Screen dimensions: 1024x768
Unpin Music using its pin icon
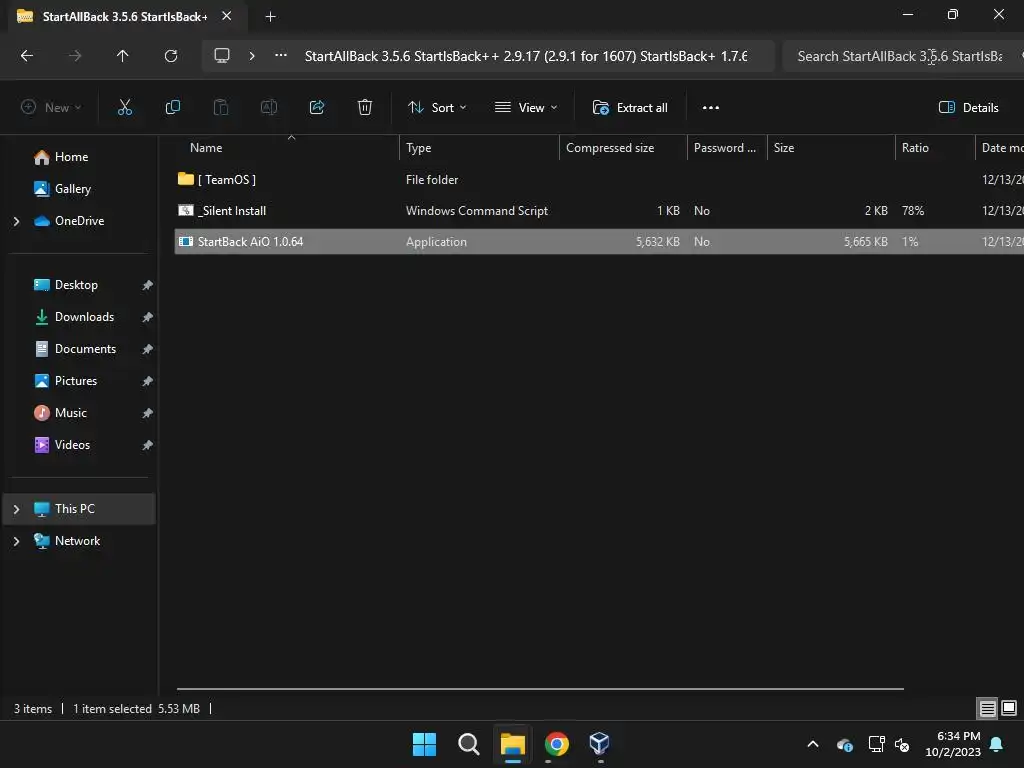click(148, 413)
